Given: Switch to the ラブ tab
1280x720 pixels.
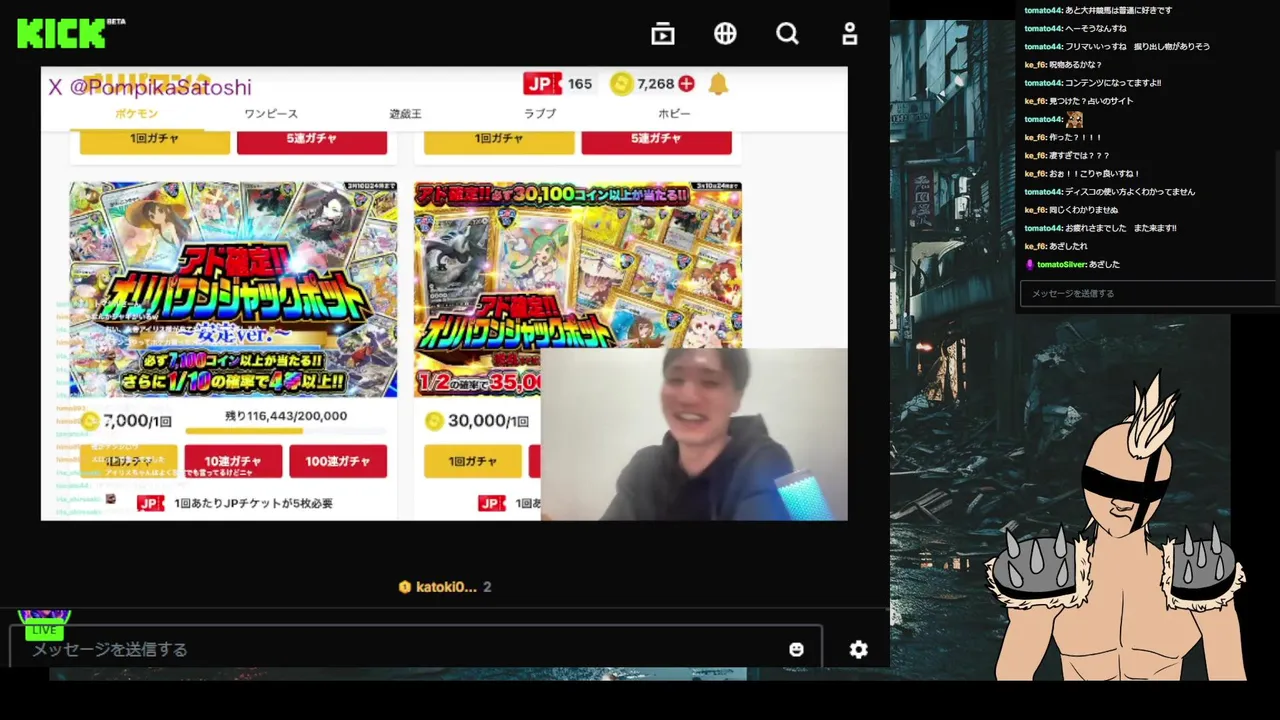Looking at the screenshot, I should pyautogui.click(x=539, y=113).
